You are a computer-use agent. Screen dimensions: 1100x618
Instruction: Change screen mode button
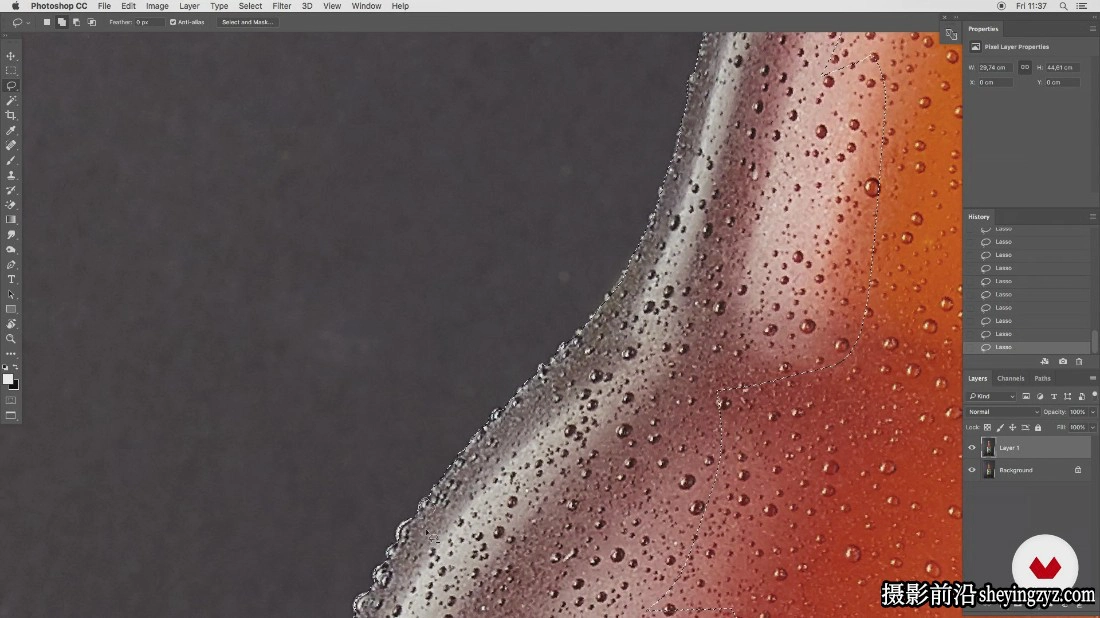pos(11,416)
